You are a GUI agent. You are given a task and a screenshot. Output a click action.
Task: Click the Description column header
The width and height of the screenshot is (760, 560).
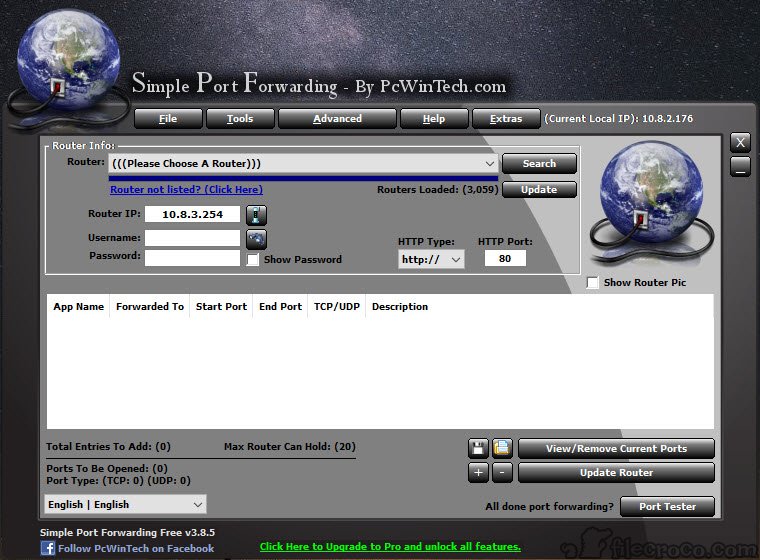click(400, 306)
